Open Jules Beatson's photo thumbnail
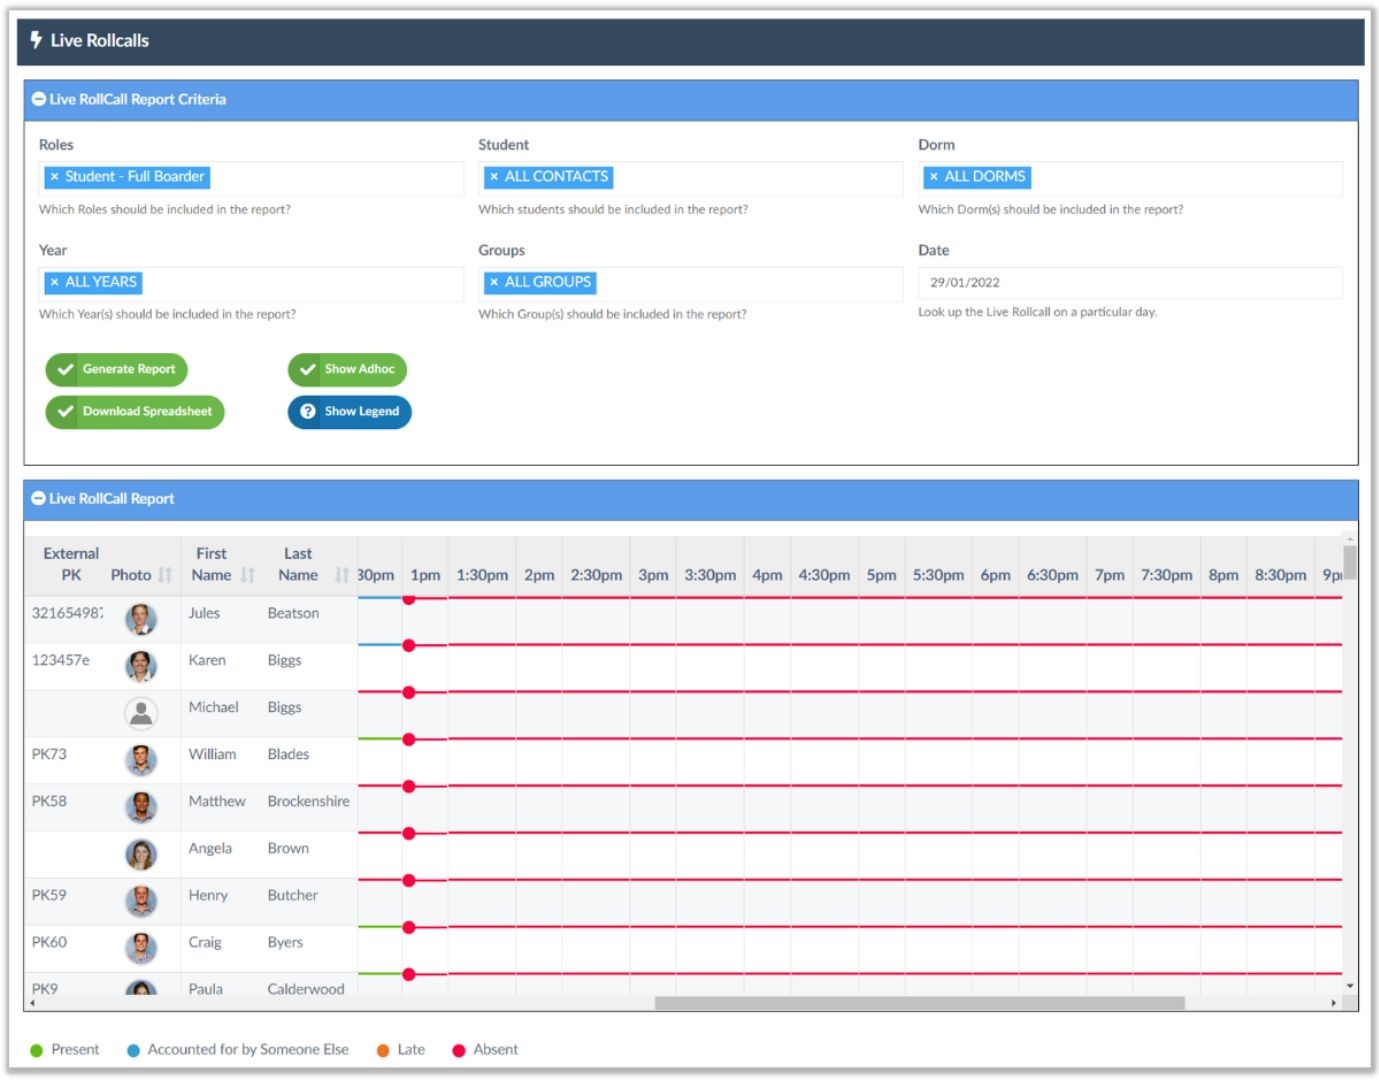The width and height of the screenshot is (1379, 1080). (x=141, y=619)
